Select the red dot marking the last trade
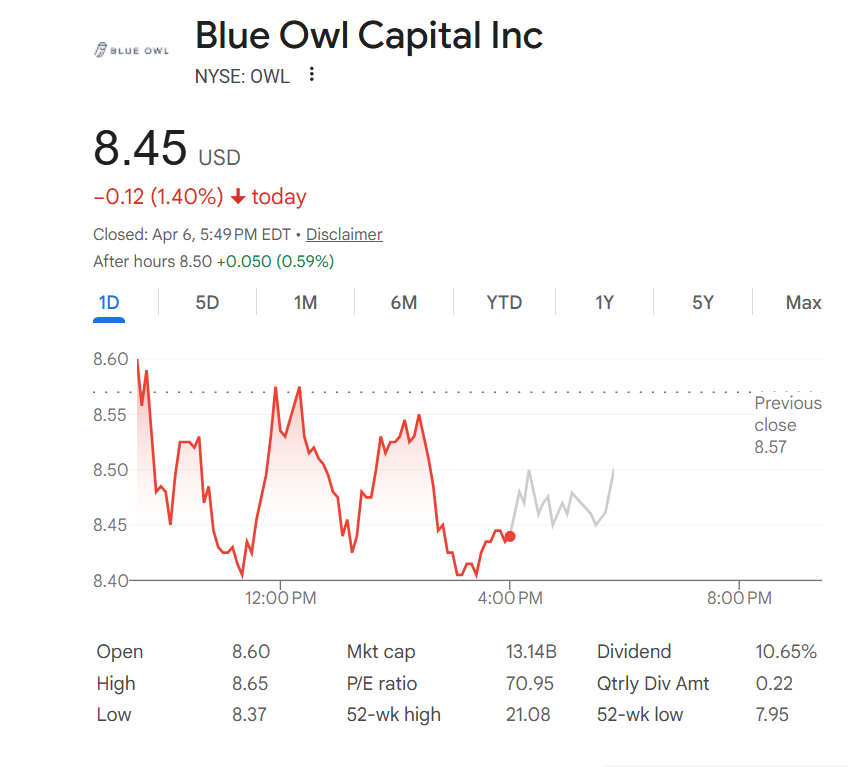Viewport: 848px width, 767px height. 509,536
